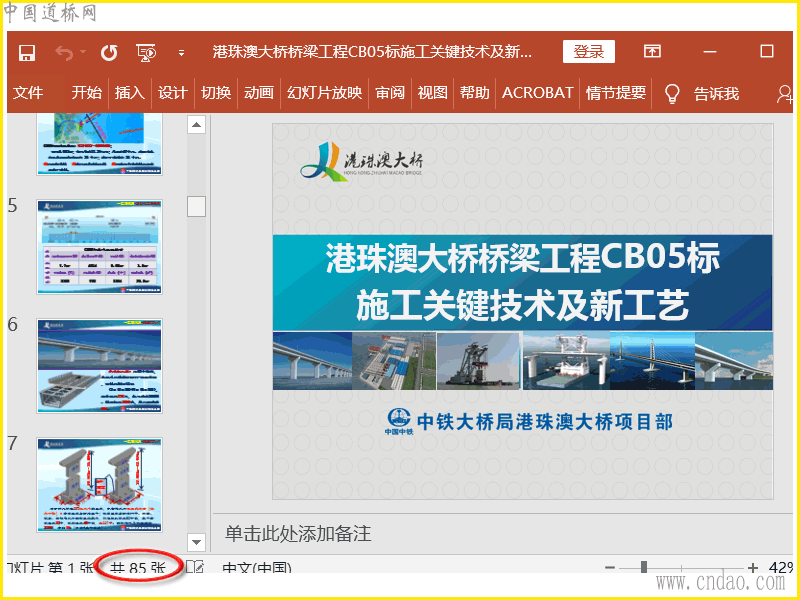Click the spell check icon in status bar
Viewport: 800px width, 600px height.
tap(195, 567)
